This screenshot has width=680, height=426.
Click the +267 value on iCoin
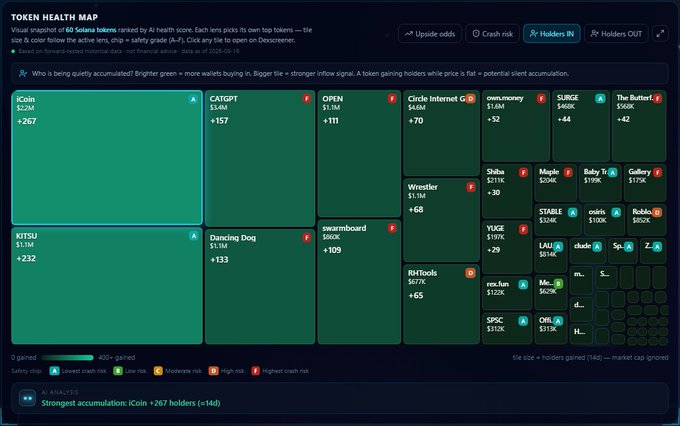click(x=26, y=121)
